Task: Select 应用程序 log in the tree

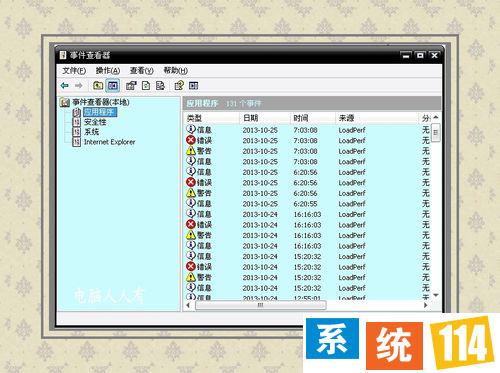Action: tap(100, 112)
